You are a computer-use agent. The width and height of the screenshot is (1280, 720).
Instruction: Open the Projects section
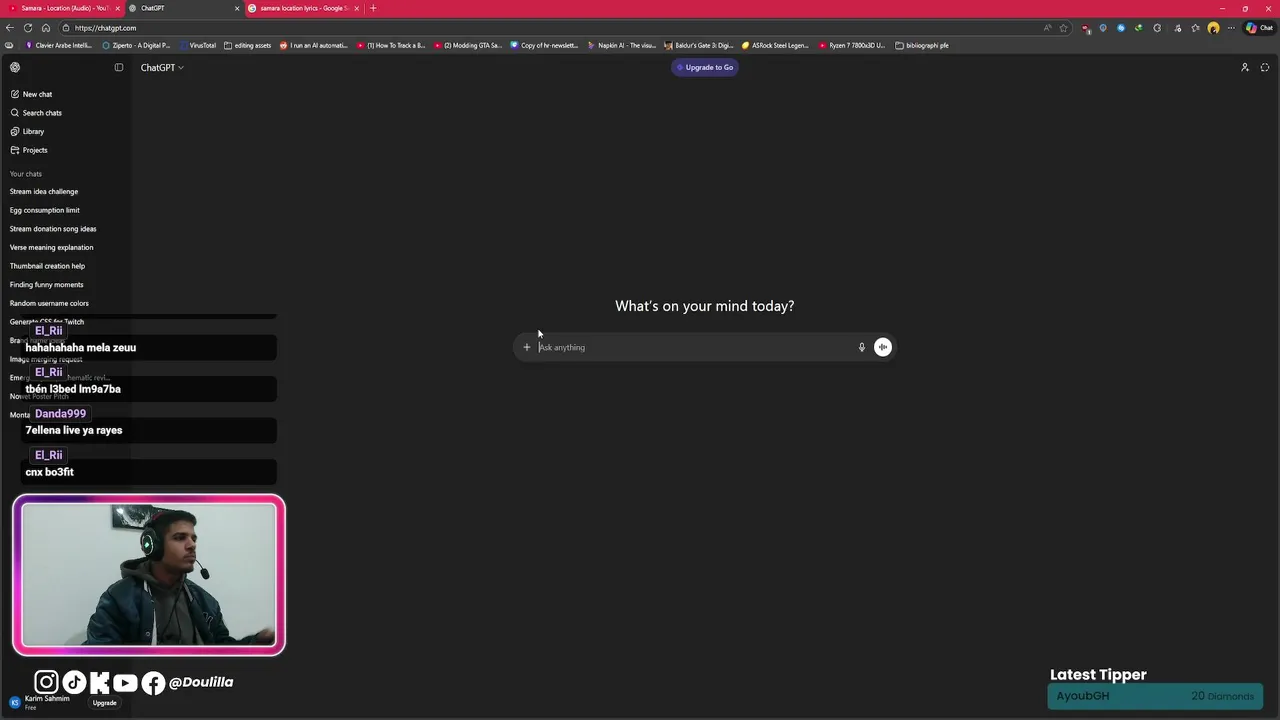coord(29,150)
